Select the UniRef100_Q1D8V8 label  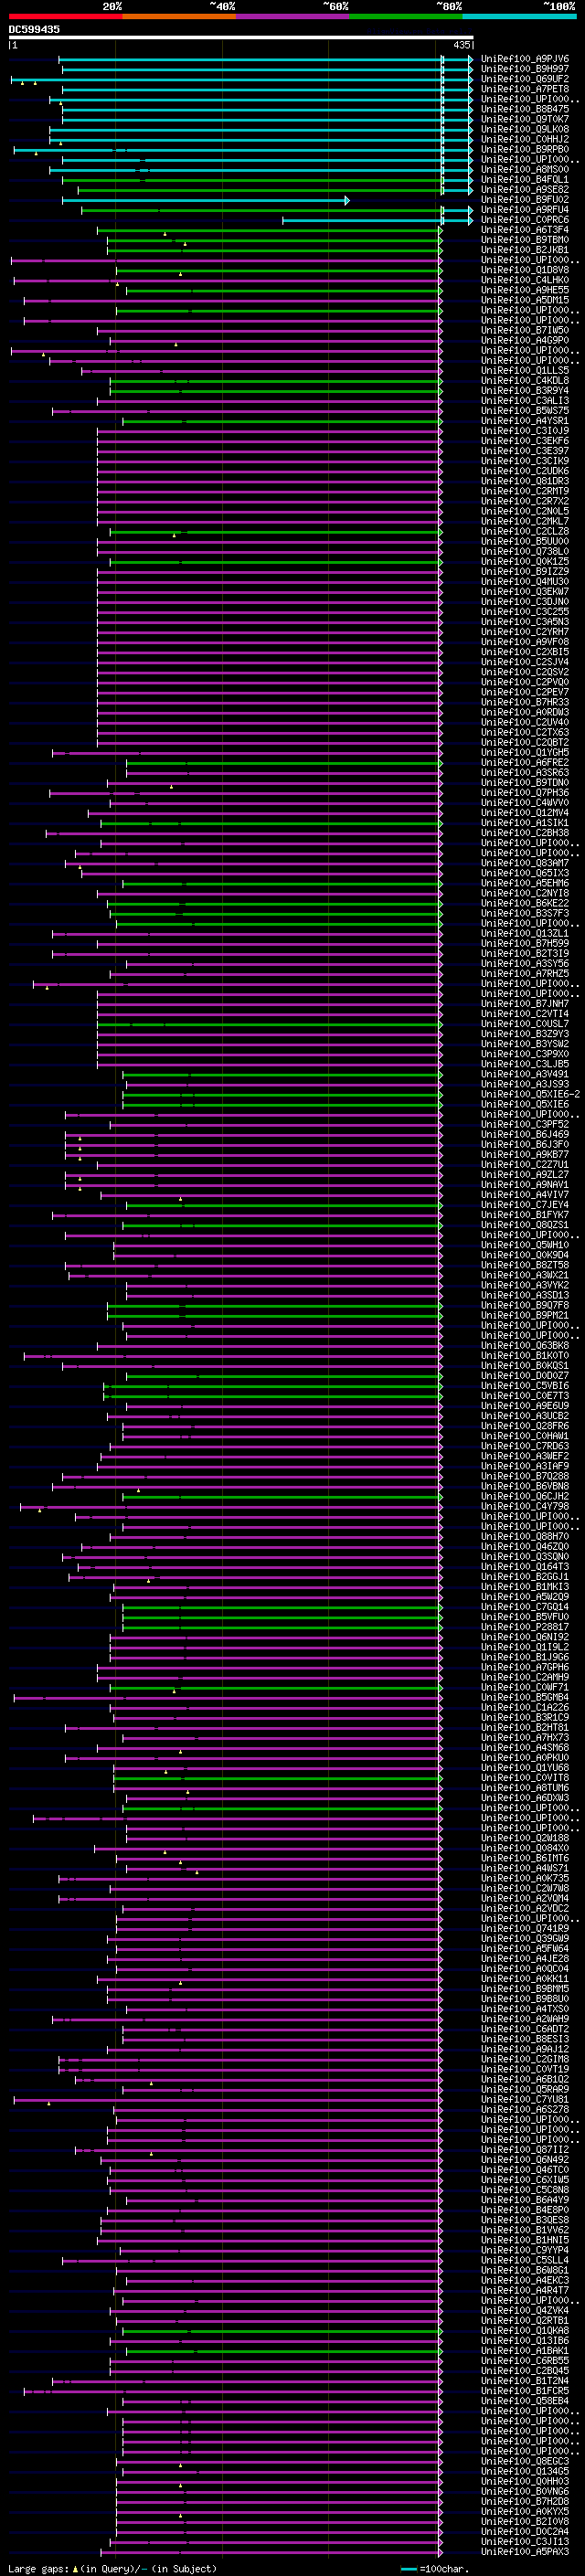pos(524,270)
